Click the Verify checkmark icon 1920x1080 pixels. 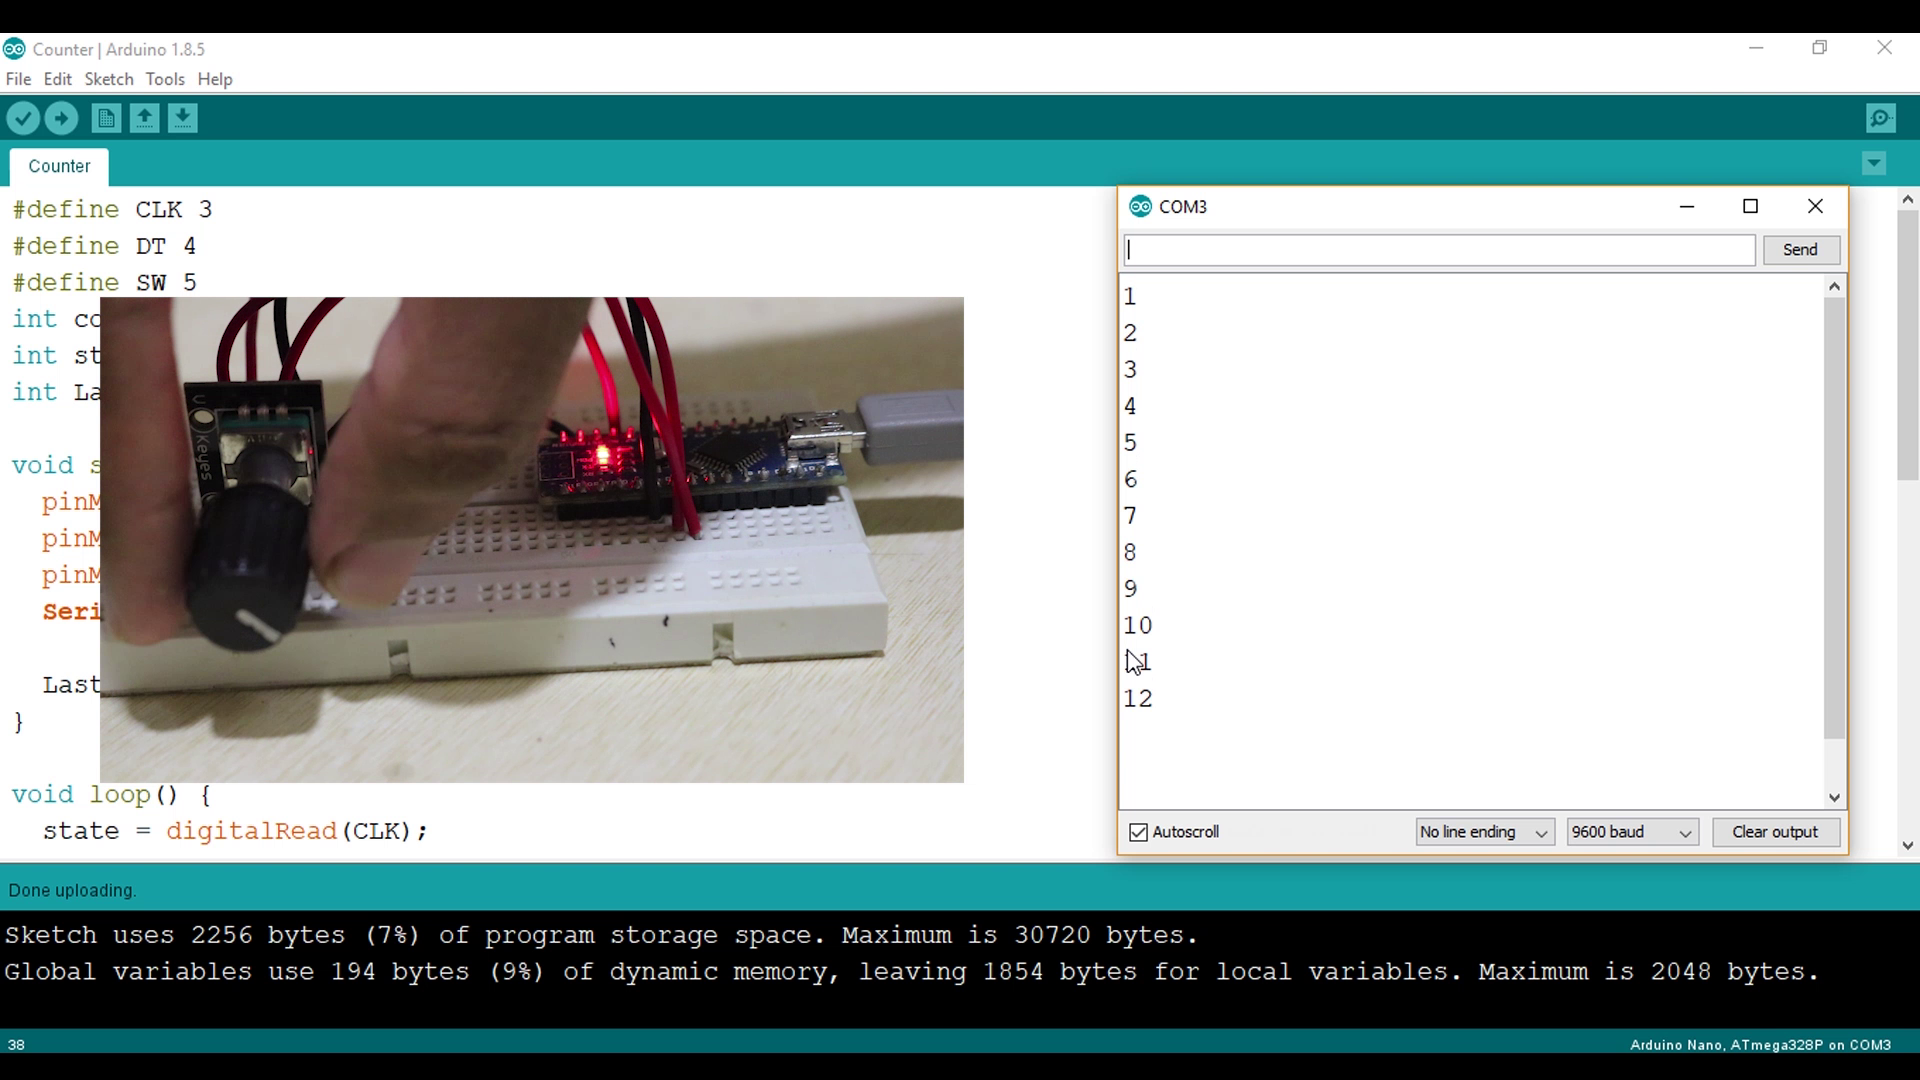click(x=23, y=118)
